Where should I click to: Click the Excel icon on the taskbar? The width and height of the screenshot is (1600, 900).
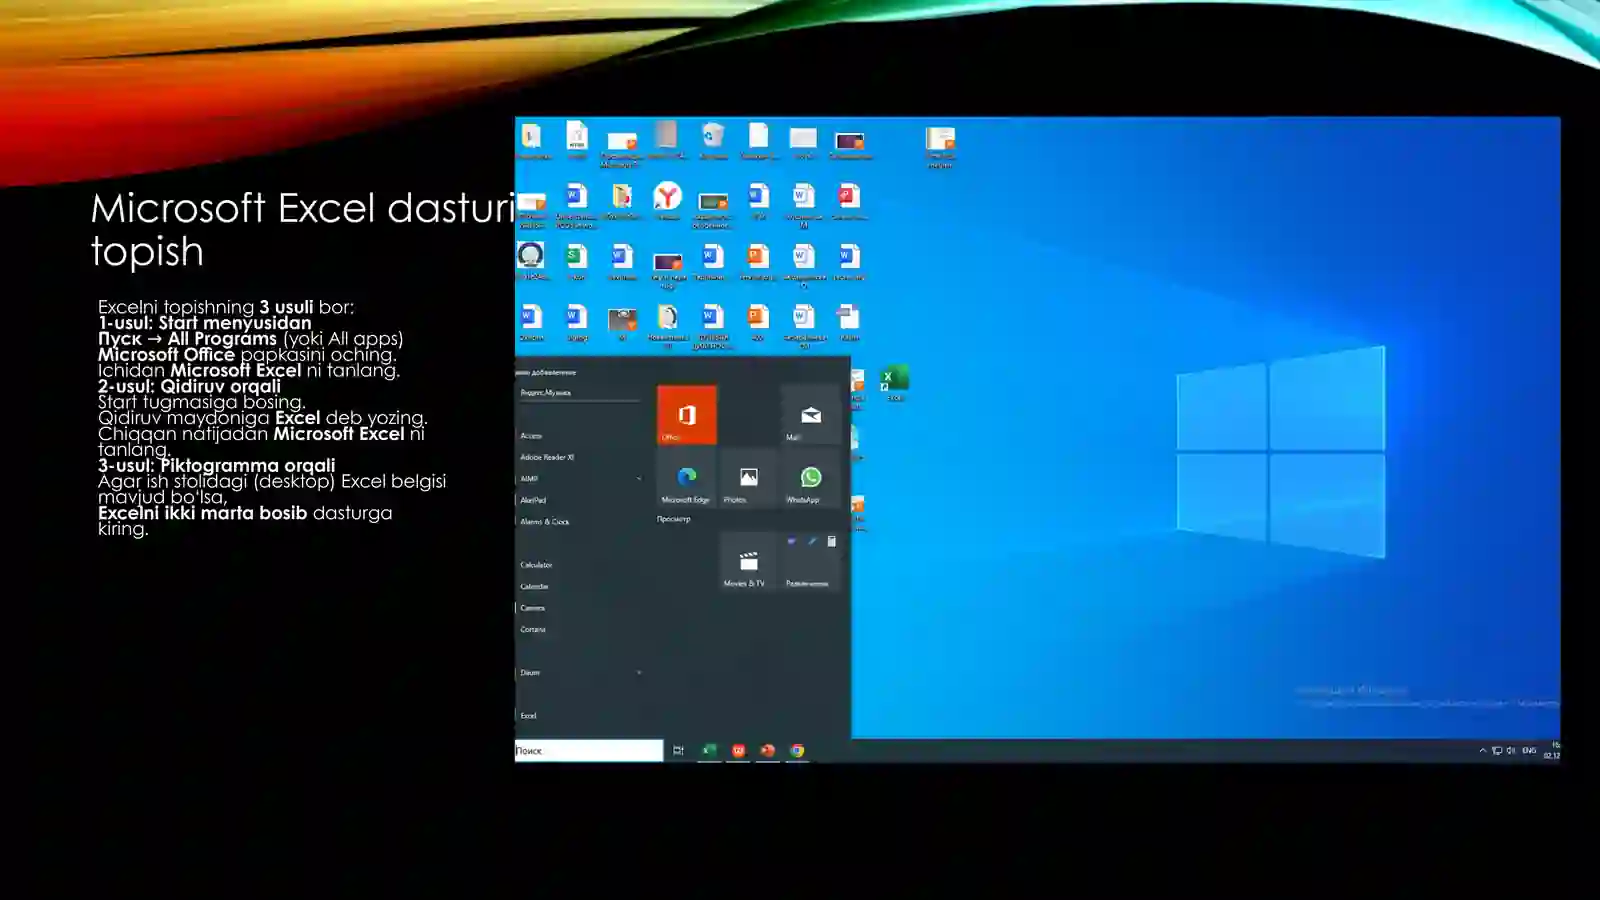(x=709, y=750)
